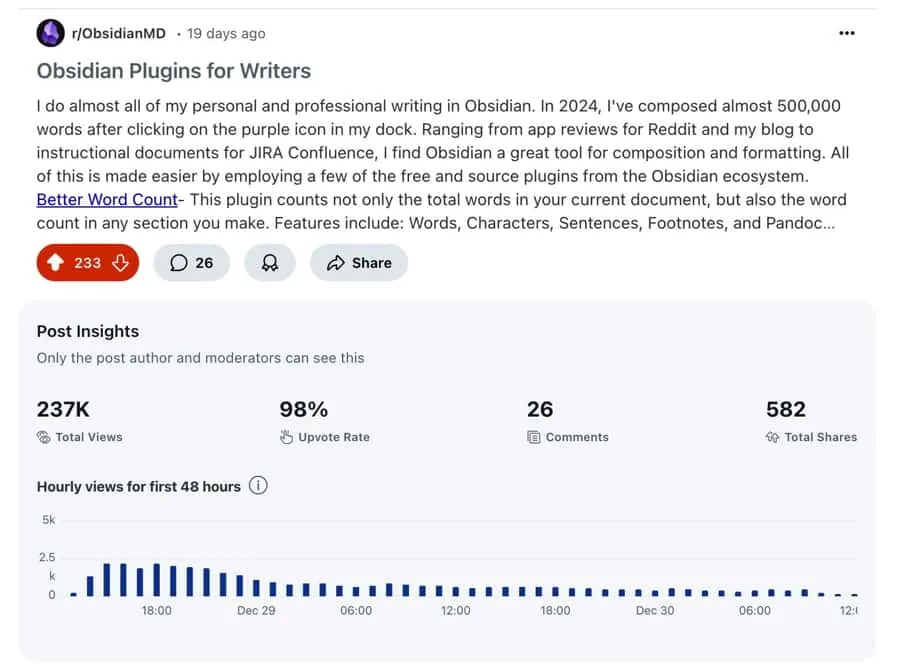
Task: Open the r/ObsidianMD subreddit avatar
Action: point(51,33)
